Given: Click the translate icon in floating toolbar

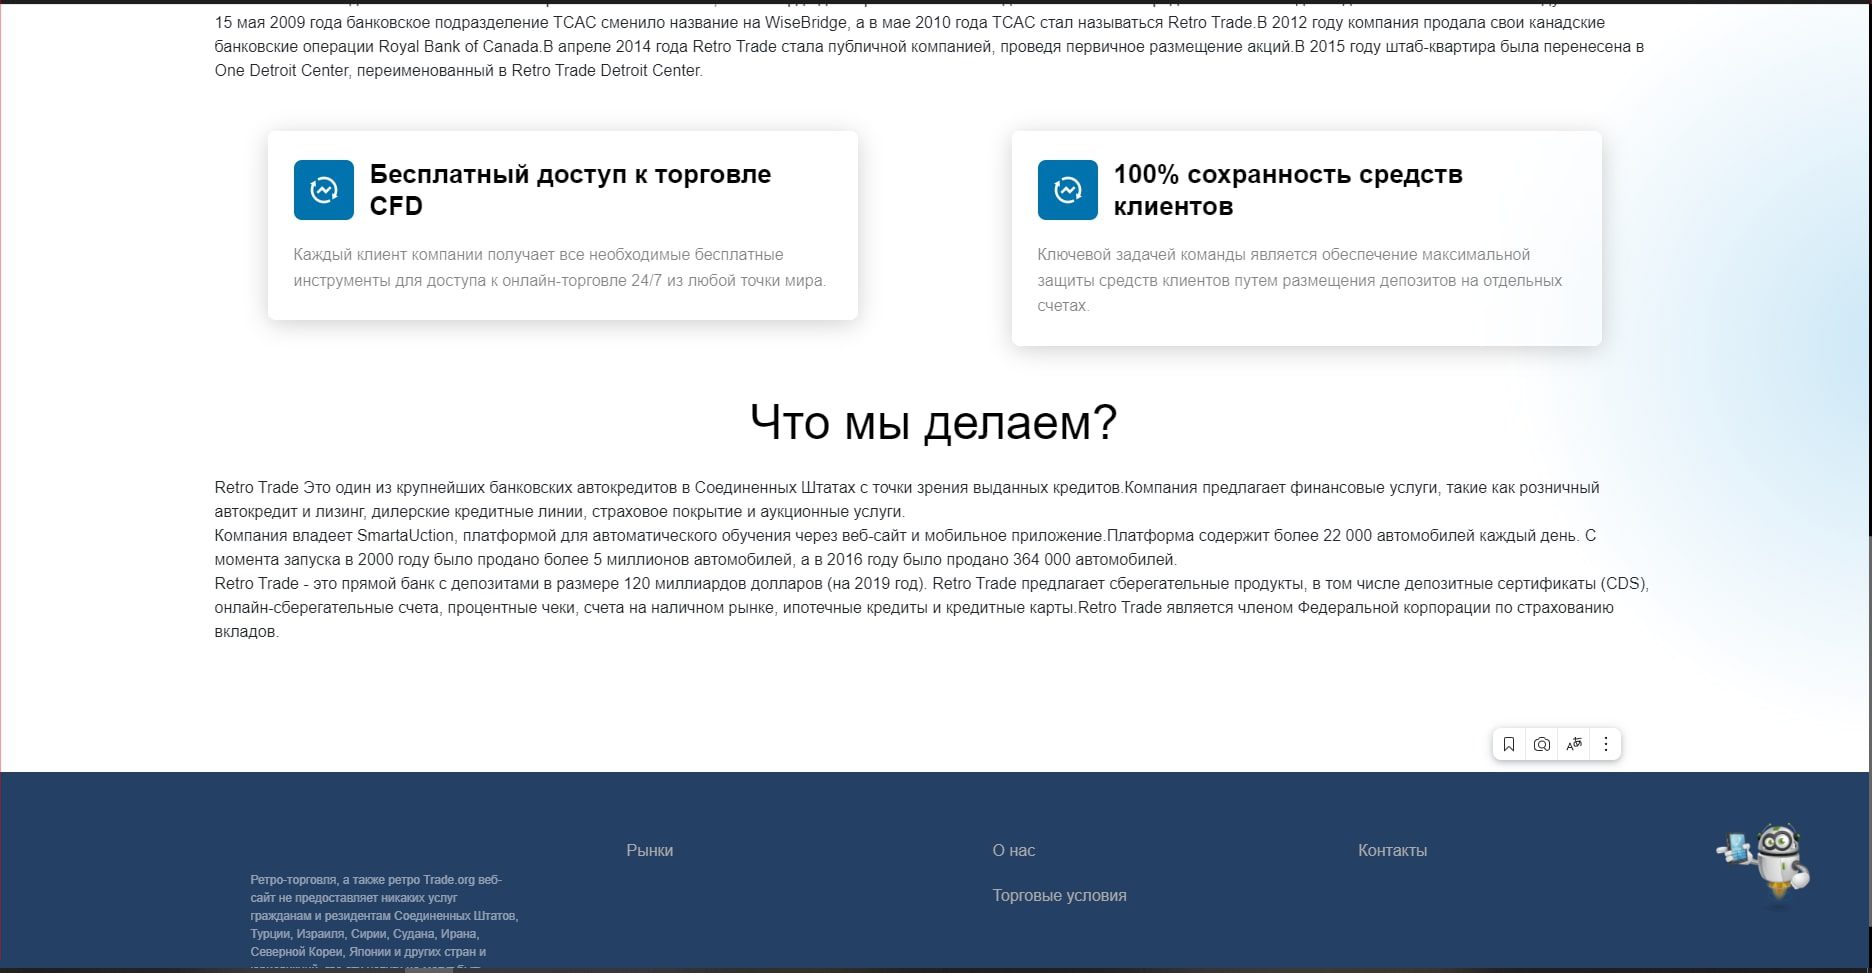Looking at the screenshot, I should coord(1574,744).
